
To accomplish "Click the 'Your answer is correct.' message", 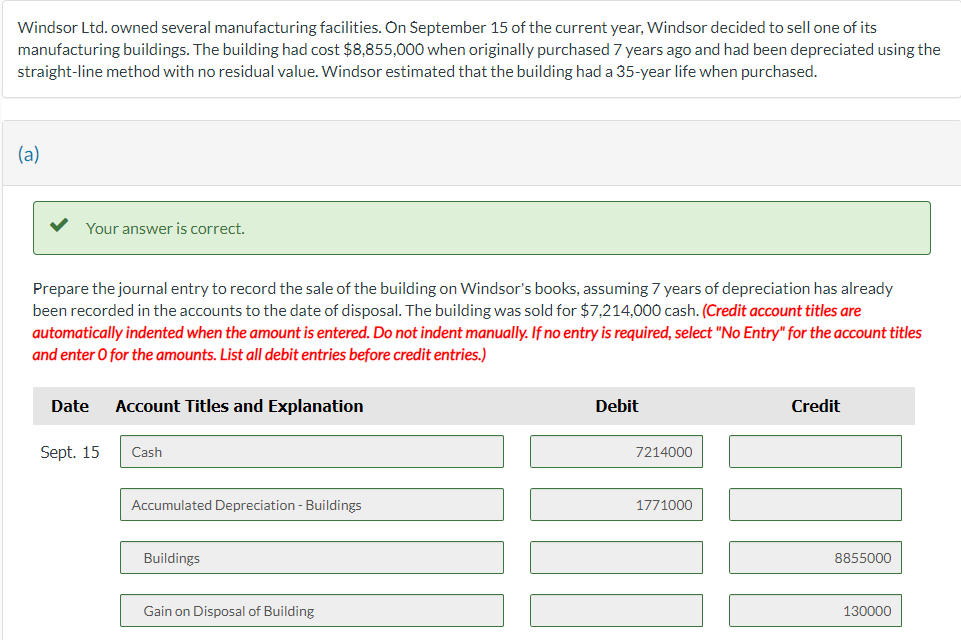I will 165,229.
